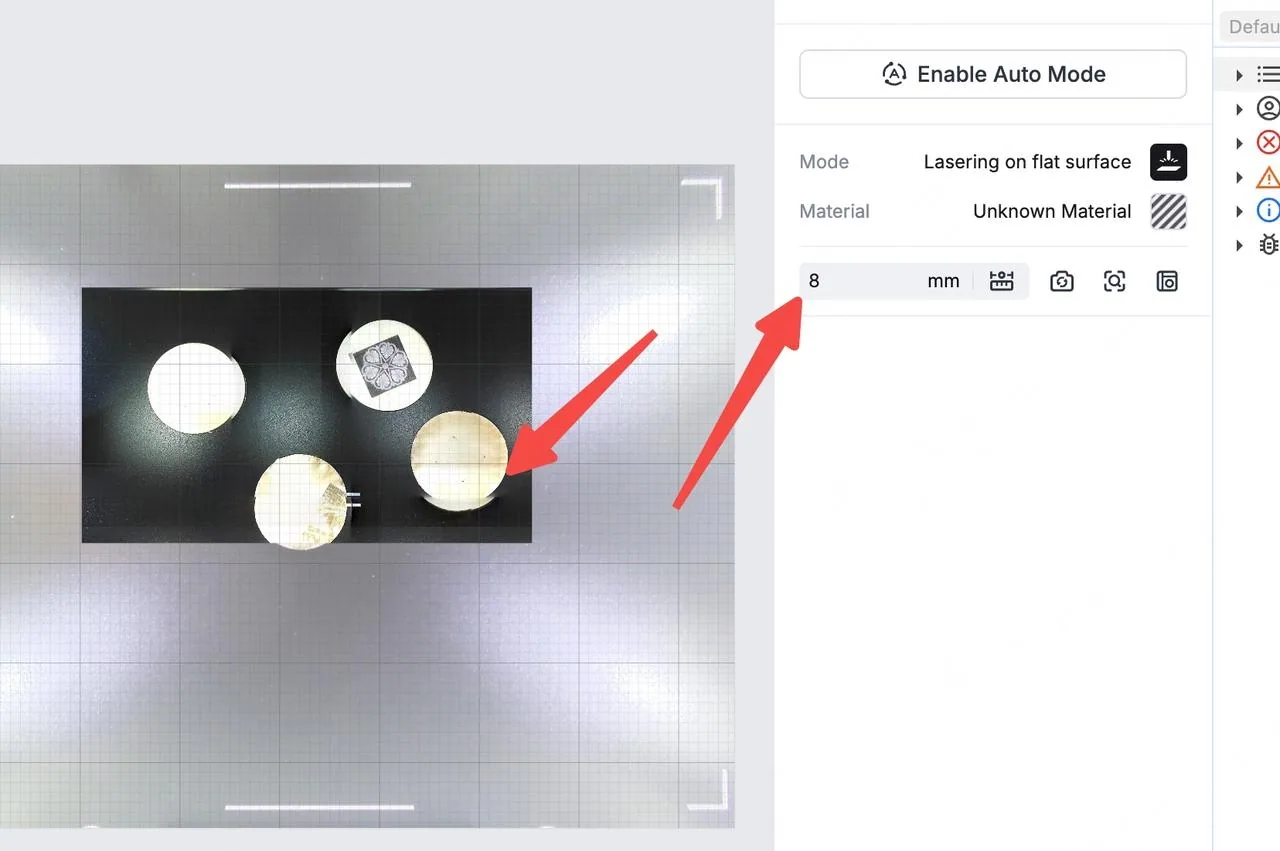This screenshot has width=1280, height=851.
Task: Click the auto-measure distance ruler icon
Action: click(x=1001, y=281)
